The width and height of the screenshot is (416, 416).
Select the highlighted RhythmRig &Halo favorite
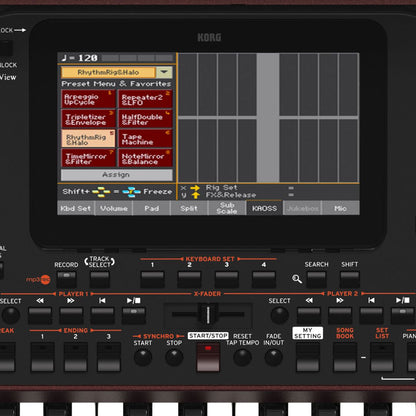[88, 139]
